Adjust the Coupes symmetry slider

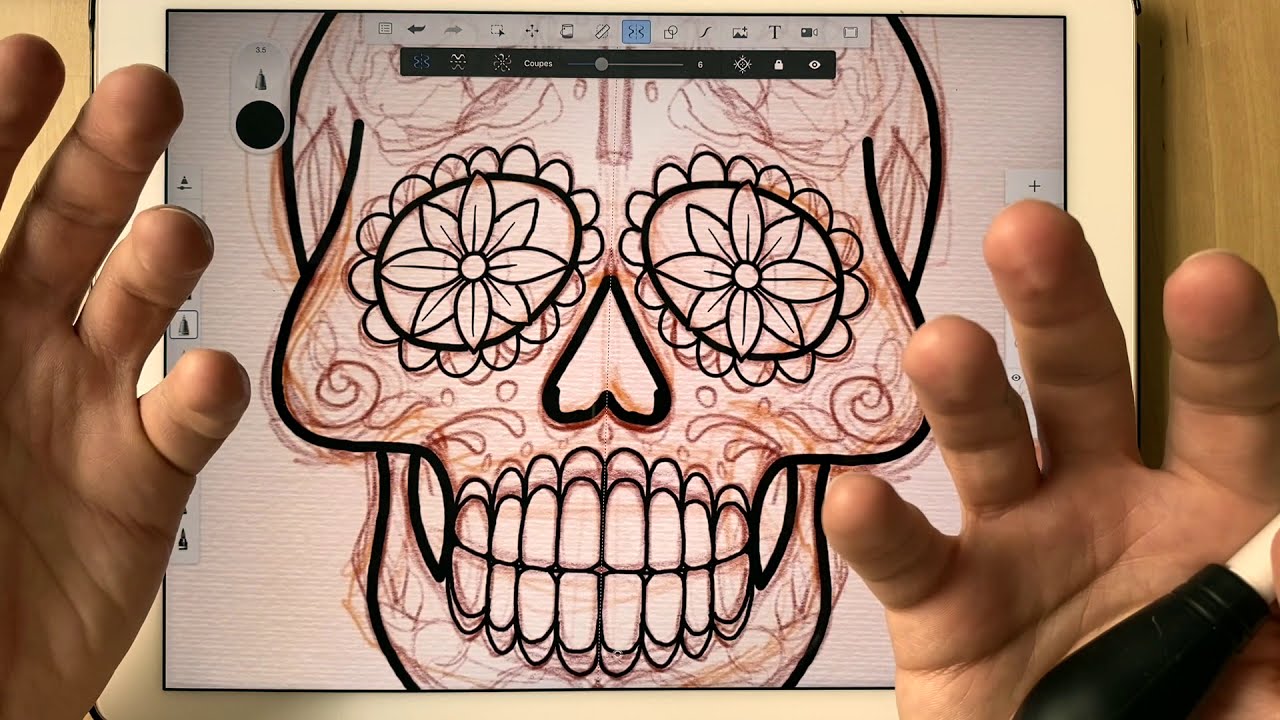tap(625, 64)
